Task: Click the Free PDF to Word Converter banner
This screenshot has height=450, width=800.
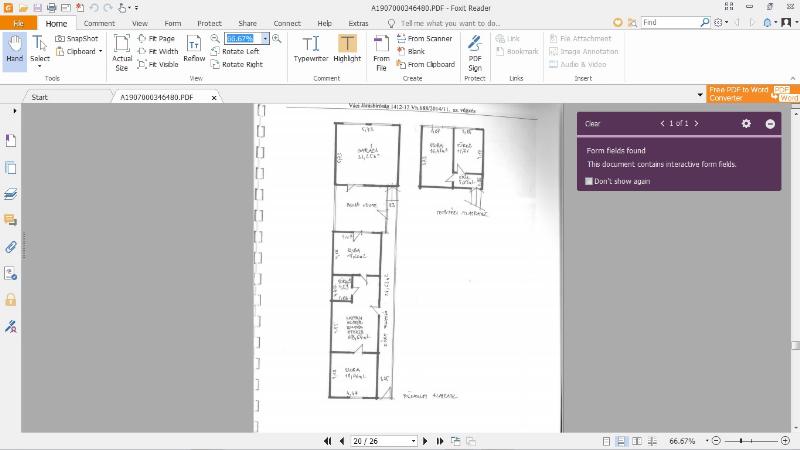Action: point(739,93)
